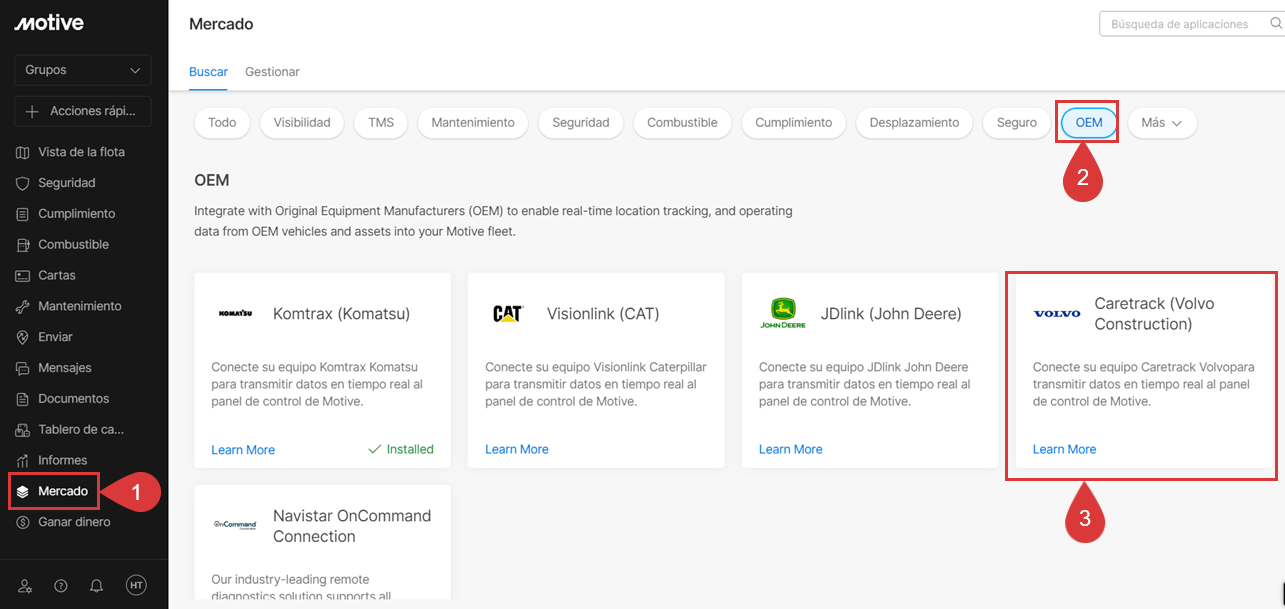Open the admin settings icon at sidebar bottom
The image size is (1285, 609).
pos(25,586)
